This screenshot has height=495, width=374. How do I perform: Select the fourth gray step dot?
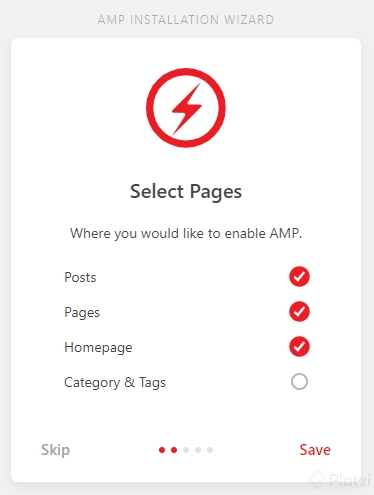coord(198,450)
